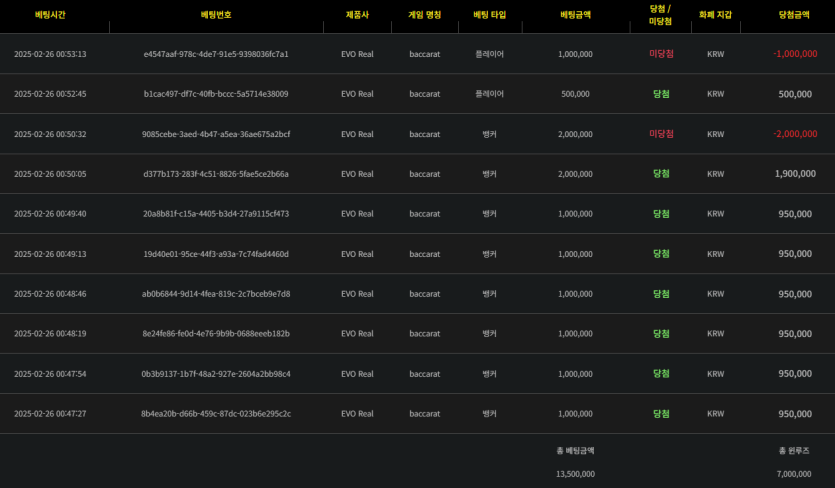Screen dimensions: 835x488
Task: Select the 제품사 column header
Action: click(357, 15)
